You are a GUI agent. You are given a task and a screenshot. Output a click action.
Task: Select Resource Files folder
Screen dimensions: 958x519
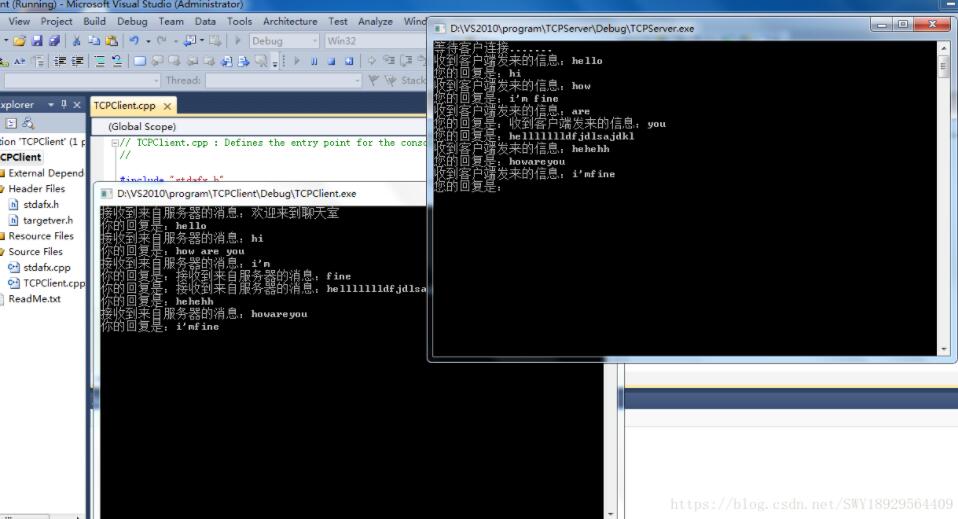[x=40, y=236]
